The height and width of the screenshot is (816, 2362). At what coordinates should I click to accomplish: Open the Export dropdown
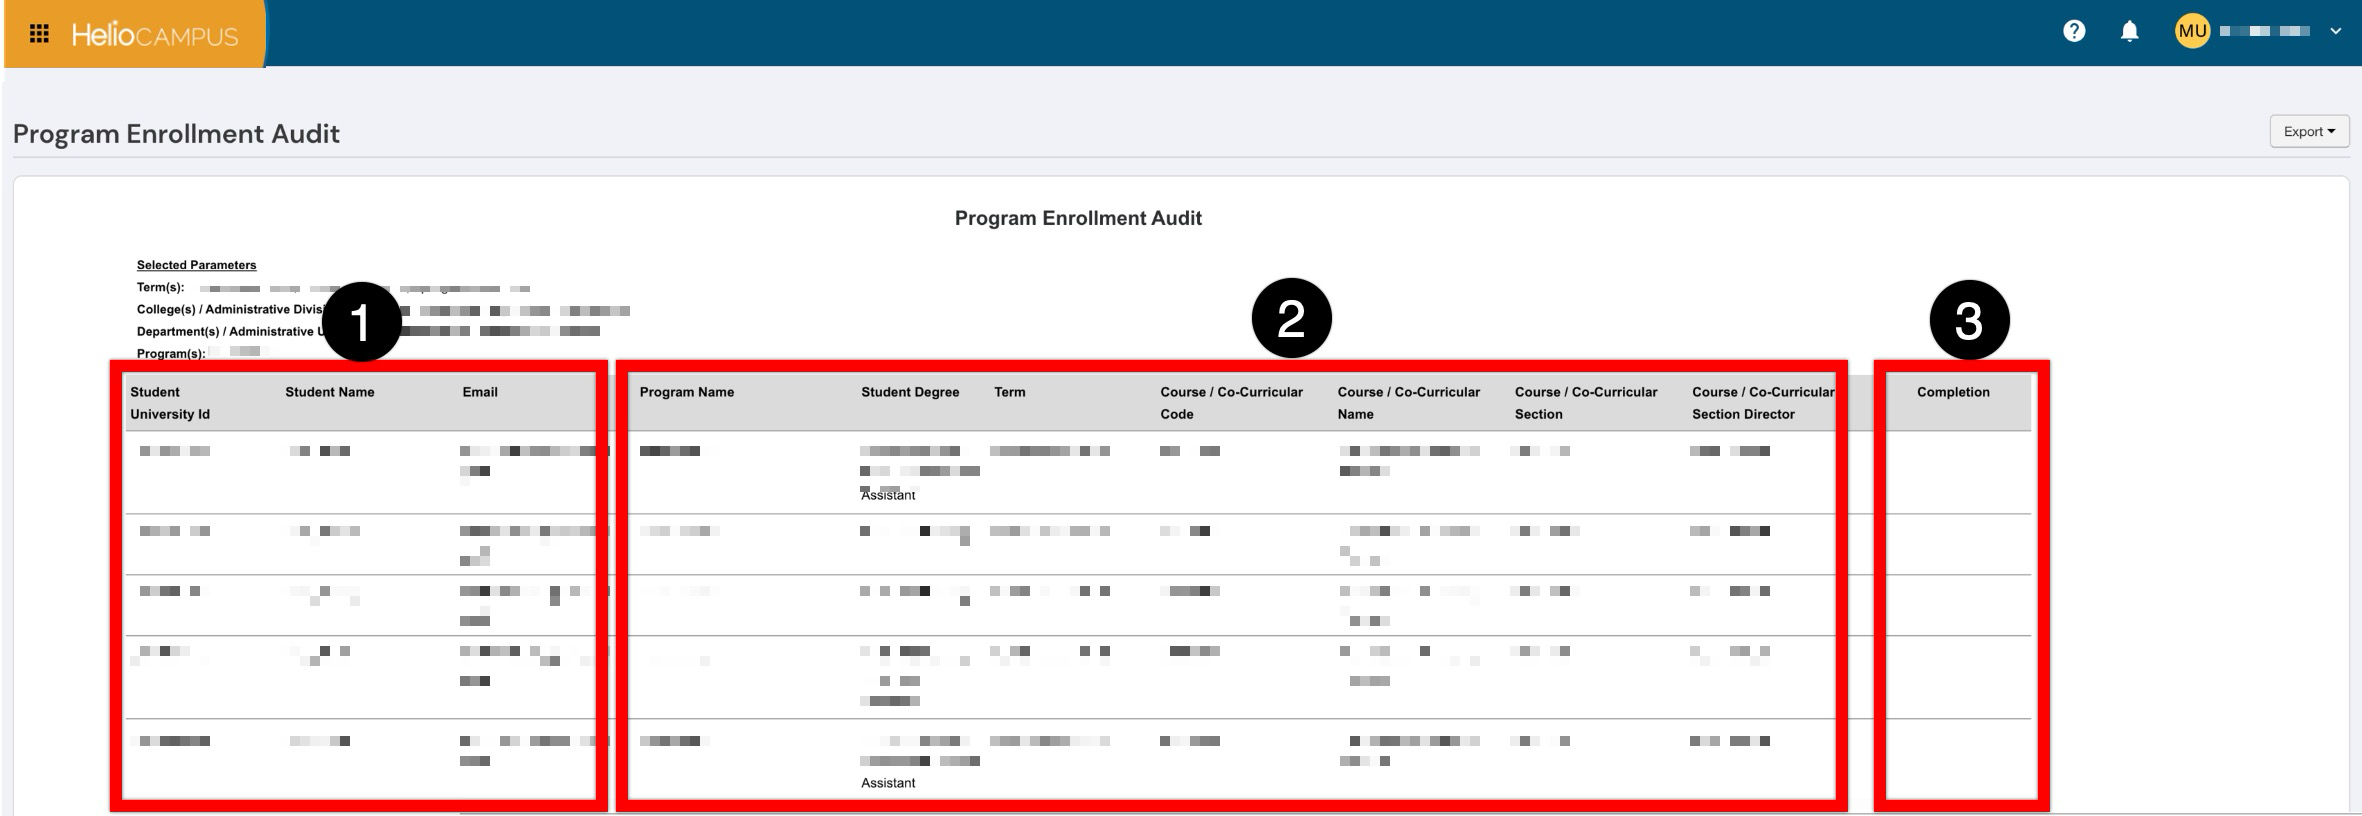tap(2308, 131)
